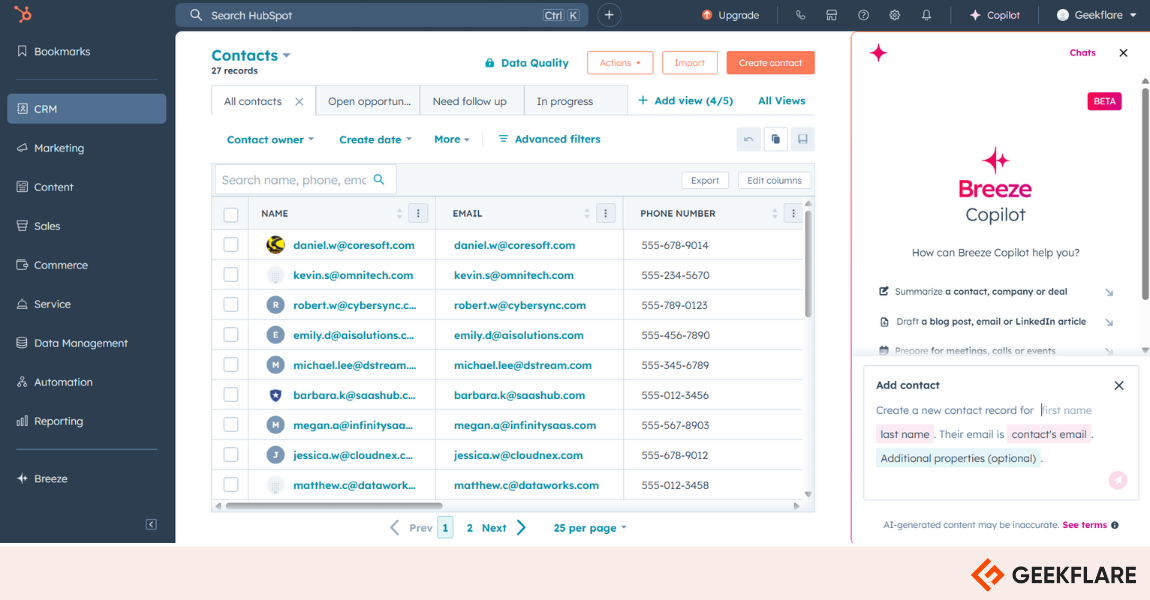The image size is (1150, 600).
Task: Click the Export button
Action: click(705, 180)
